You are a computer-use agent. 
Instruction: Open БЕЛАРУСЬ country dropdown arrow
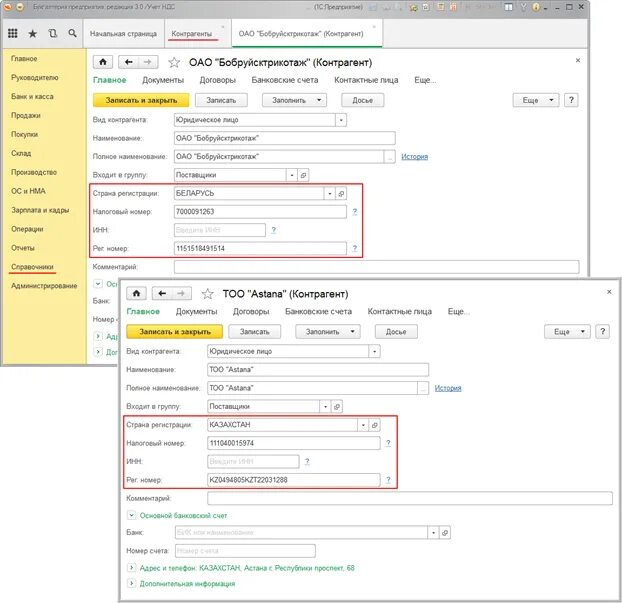click(329, 194)
